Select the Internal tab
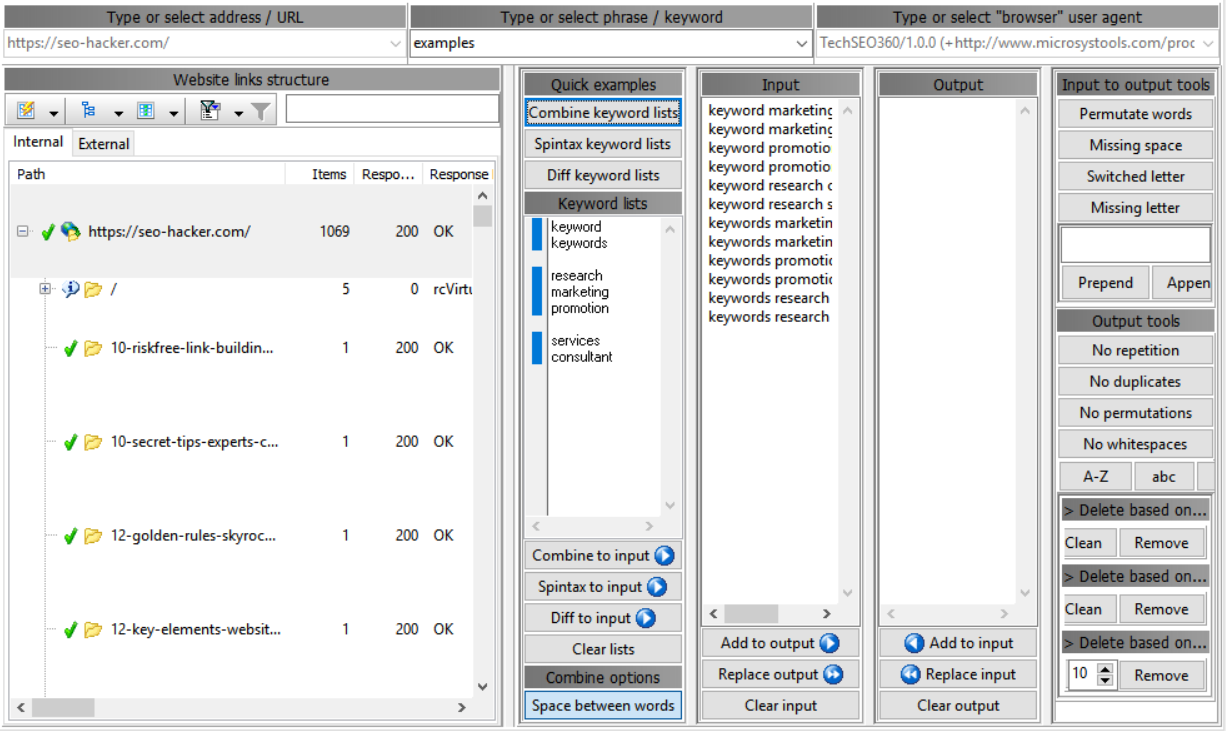Viewport: 1226px width, 731px height. (x=38, y=143)
